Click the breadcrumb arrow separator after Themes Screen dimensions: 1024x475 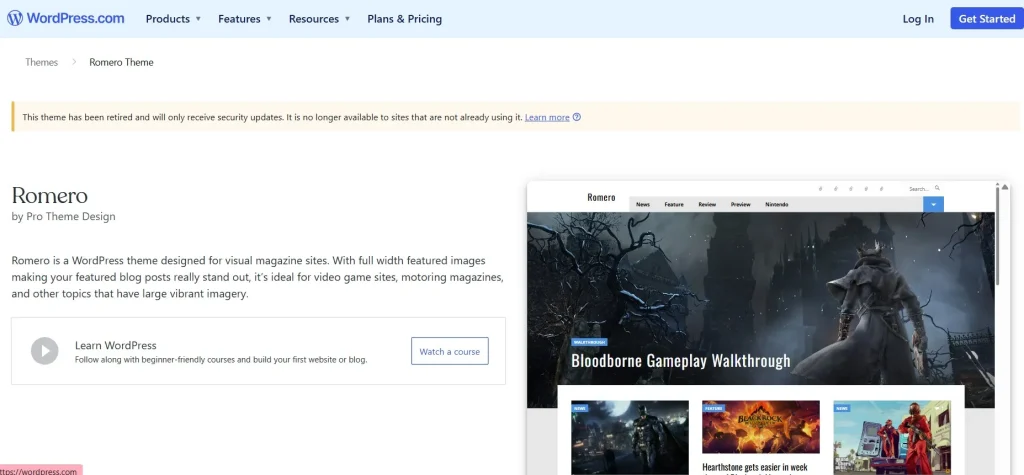(x=74, y=62)
